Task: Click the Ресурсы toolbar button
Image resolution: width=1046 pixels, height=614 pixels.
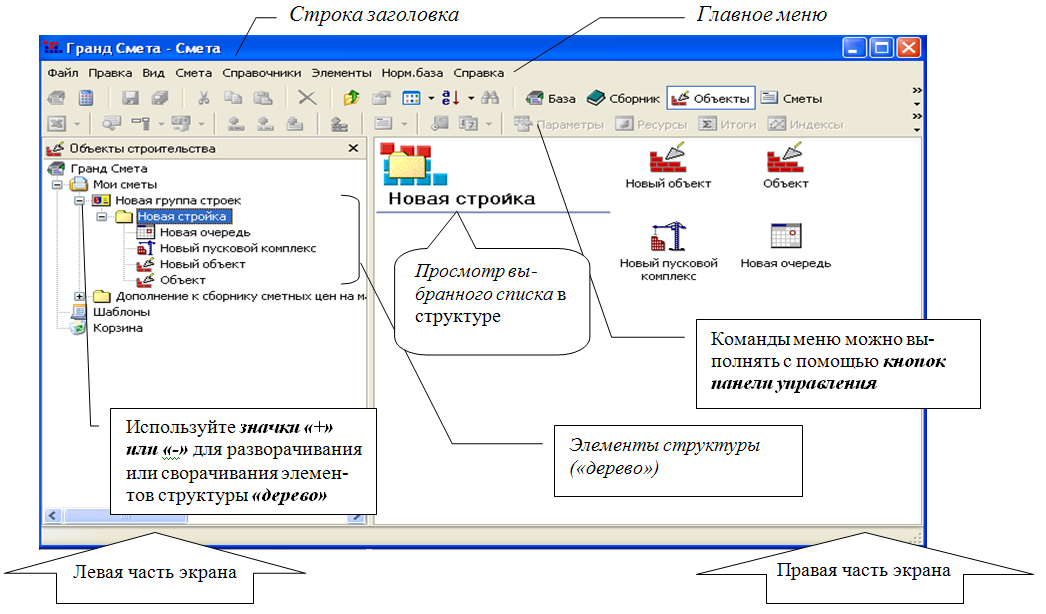Action: point(651,124)
